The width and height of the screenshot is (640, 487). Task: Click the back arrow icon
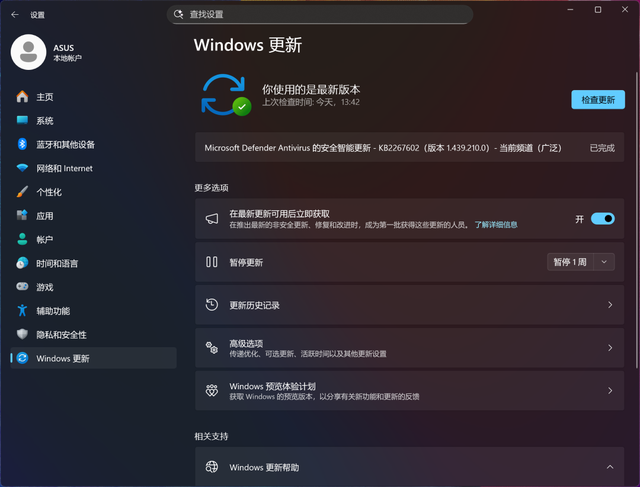click(15, 15)
